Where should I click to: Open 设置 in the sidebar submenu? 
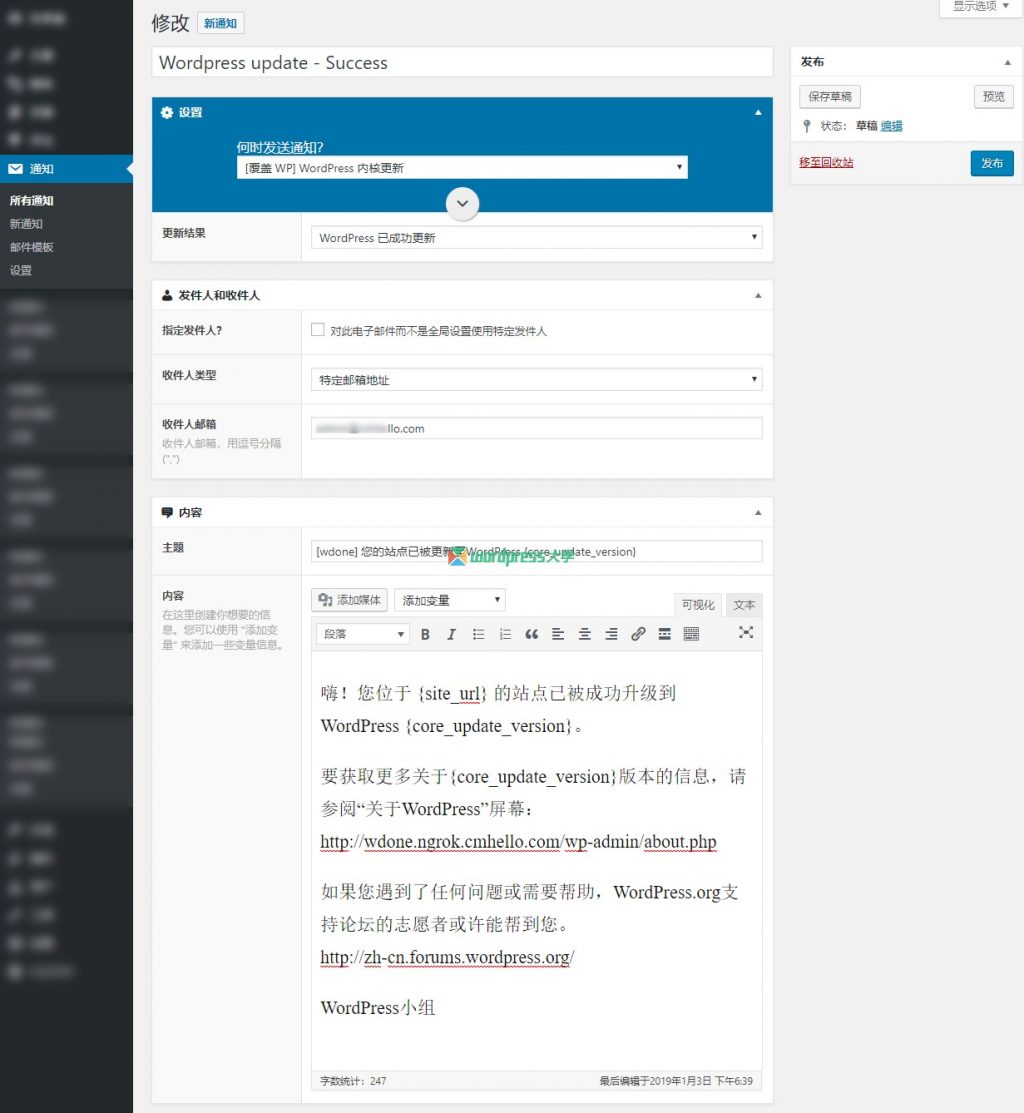[x=21, y=270]
